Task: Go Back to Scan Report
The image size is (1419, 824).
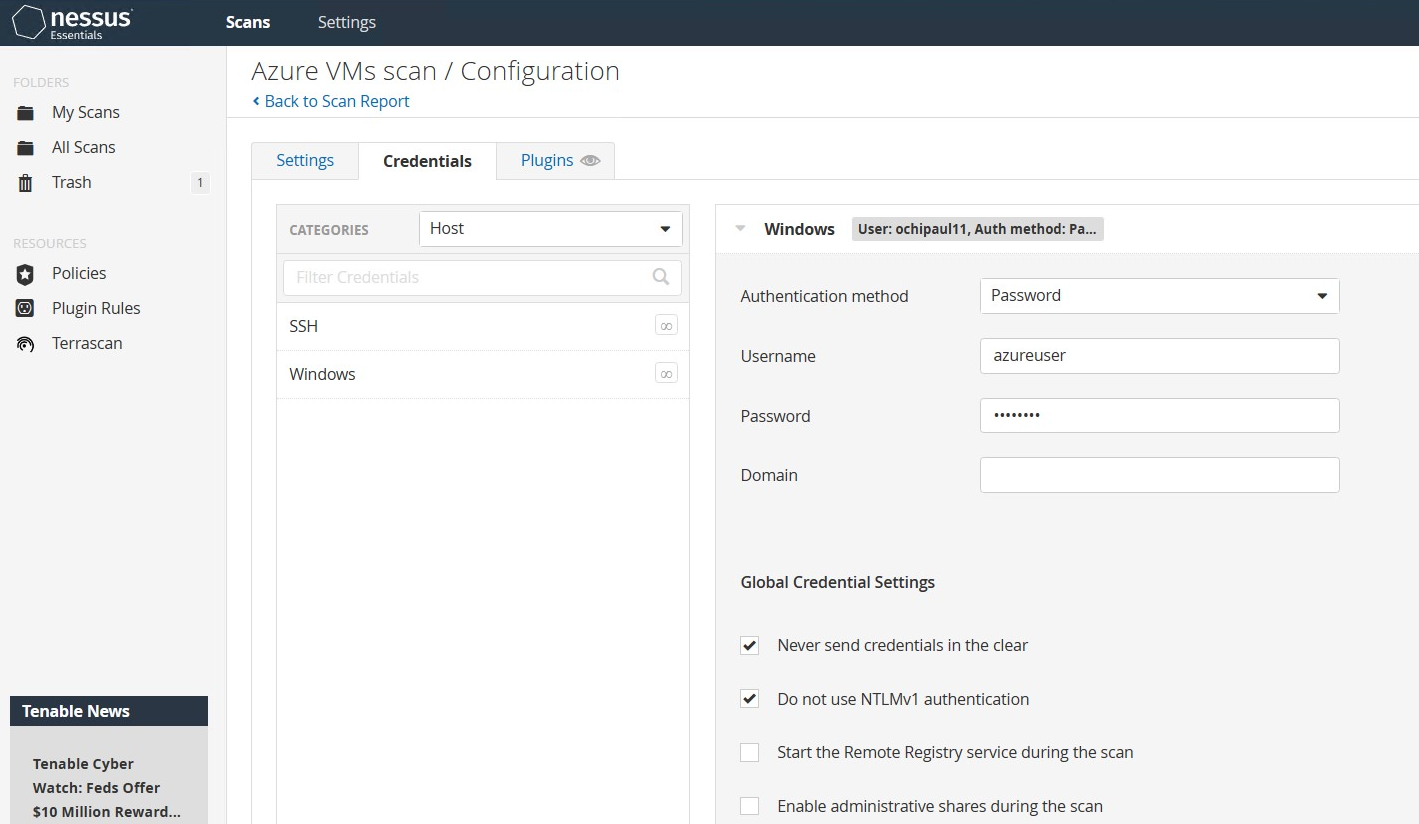Action: point(331,101)
